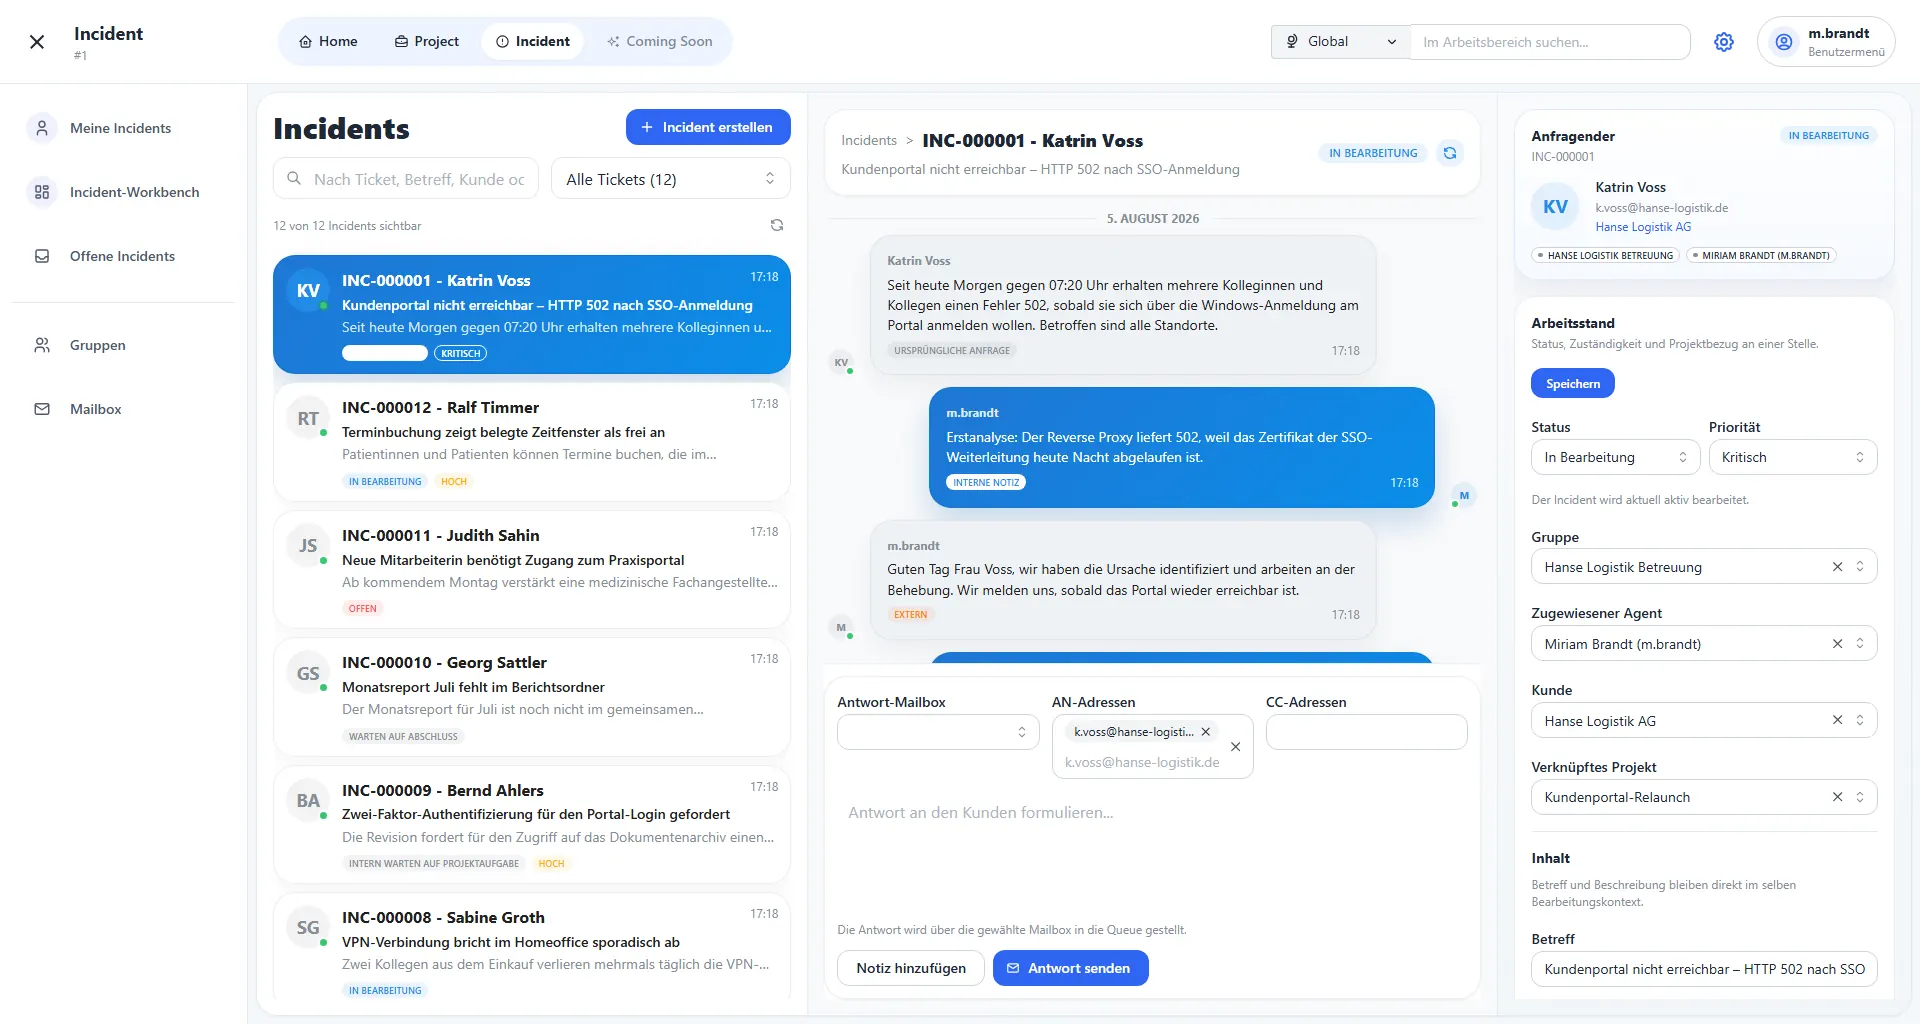The height and width of the screenshot is (1024, 1920).
Task: Click the Incidents breadcrumb link
Action: tap(869, 141)
